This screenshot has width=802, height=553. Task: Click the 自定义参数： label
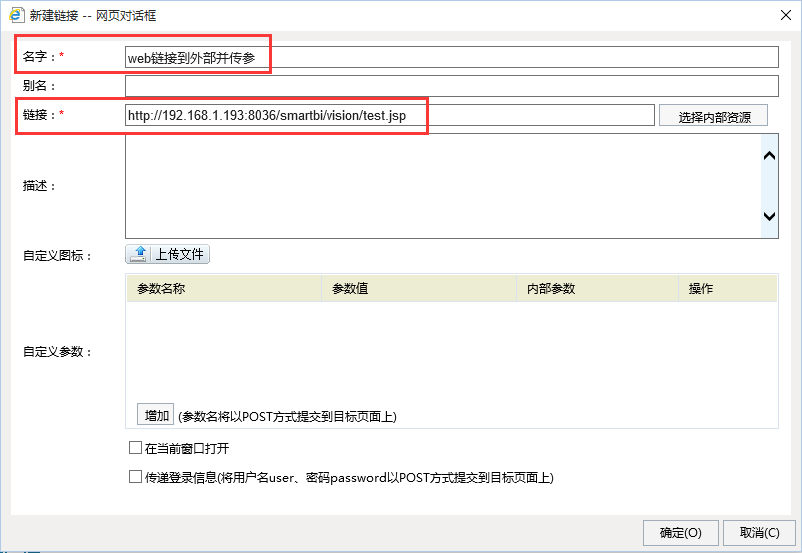57,352
